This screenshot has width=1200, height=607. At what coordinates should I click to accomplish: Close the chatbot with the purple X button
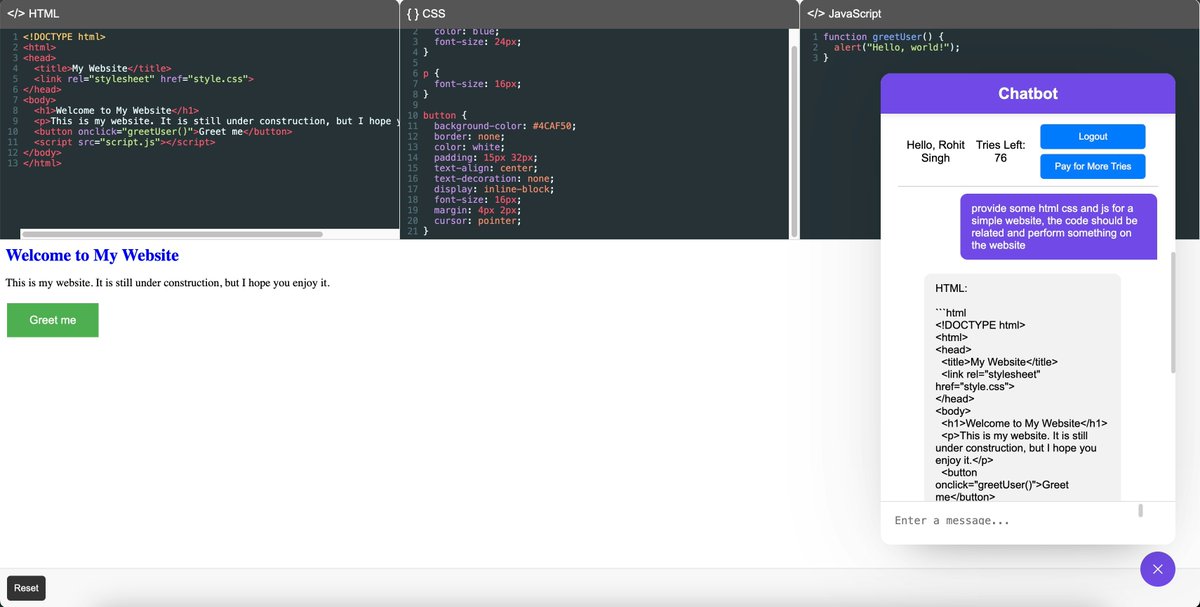point(1157,569)
